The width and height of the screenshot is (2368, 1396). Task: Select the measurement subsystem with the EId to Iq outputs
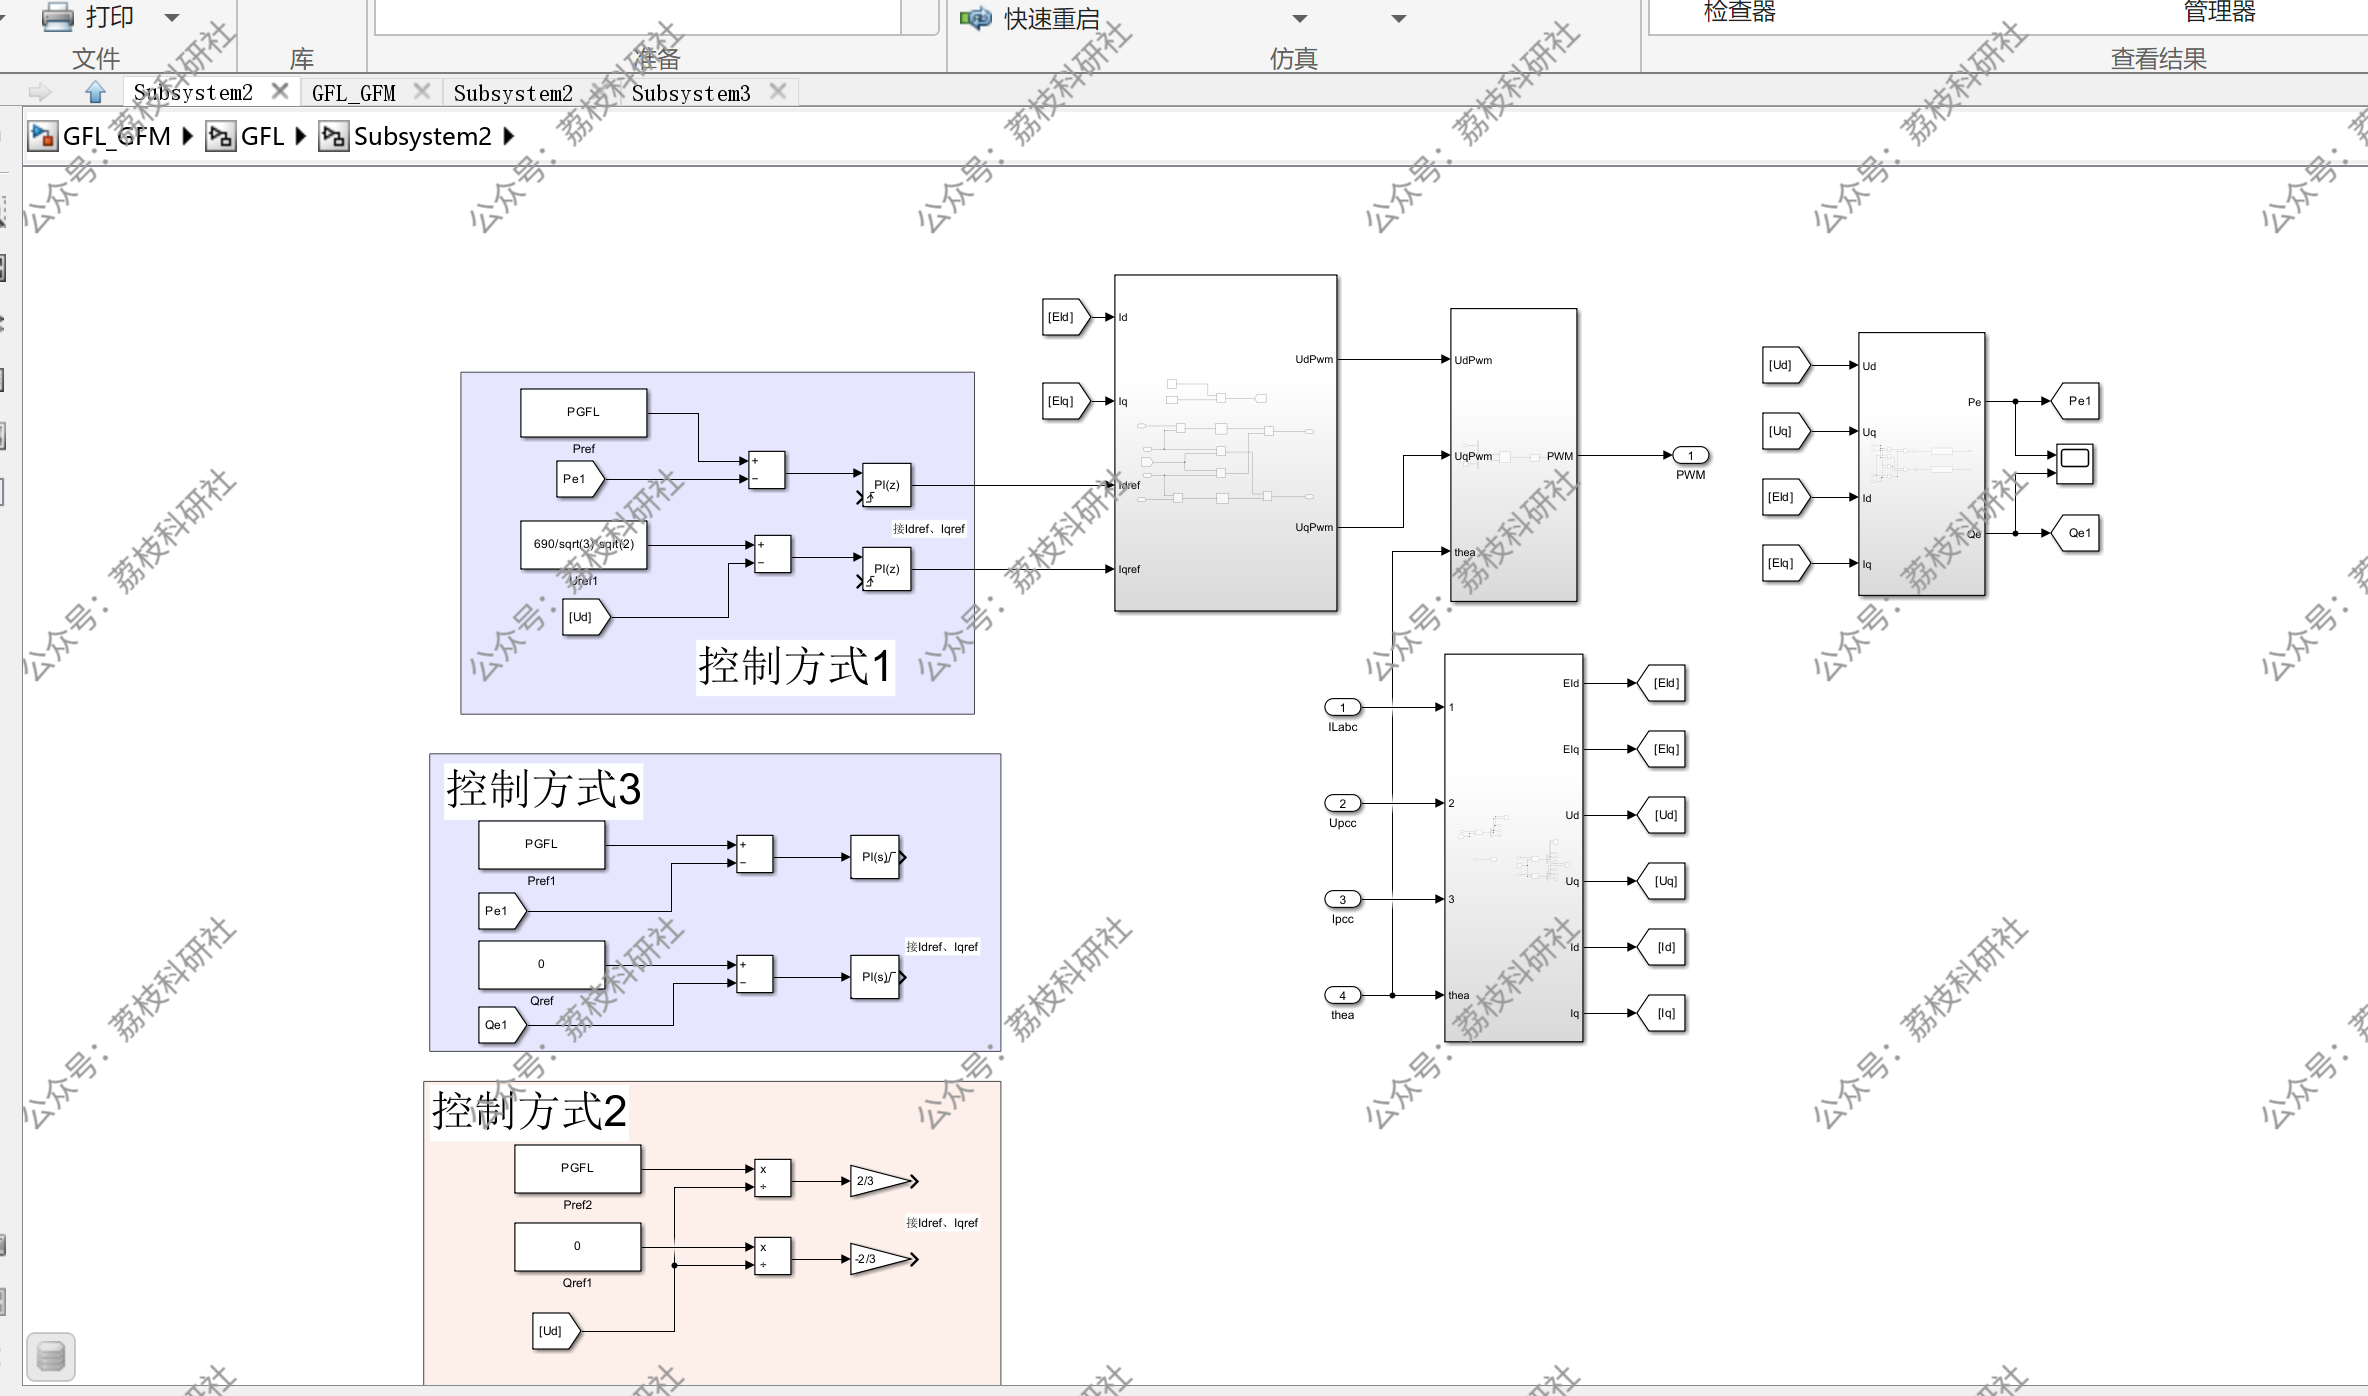(x=1513, y=848)
